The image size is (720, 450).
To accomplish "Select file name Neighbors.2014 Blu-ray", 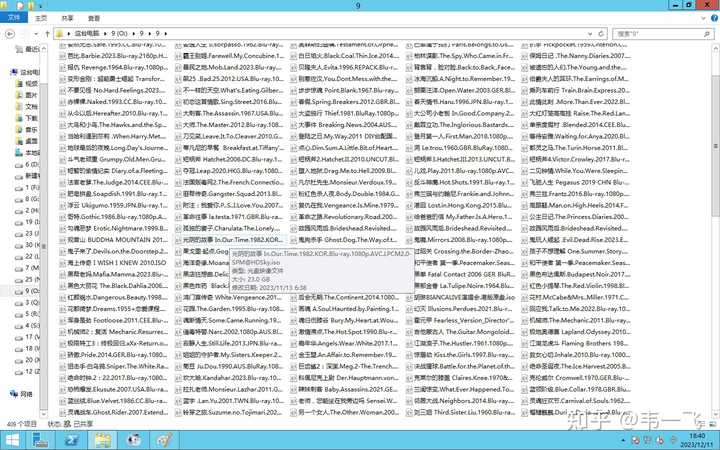I will (x=464, y=401).
